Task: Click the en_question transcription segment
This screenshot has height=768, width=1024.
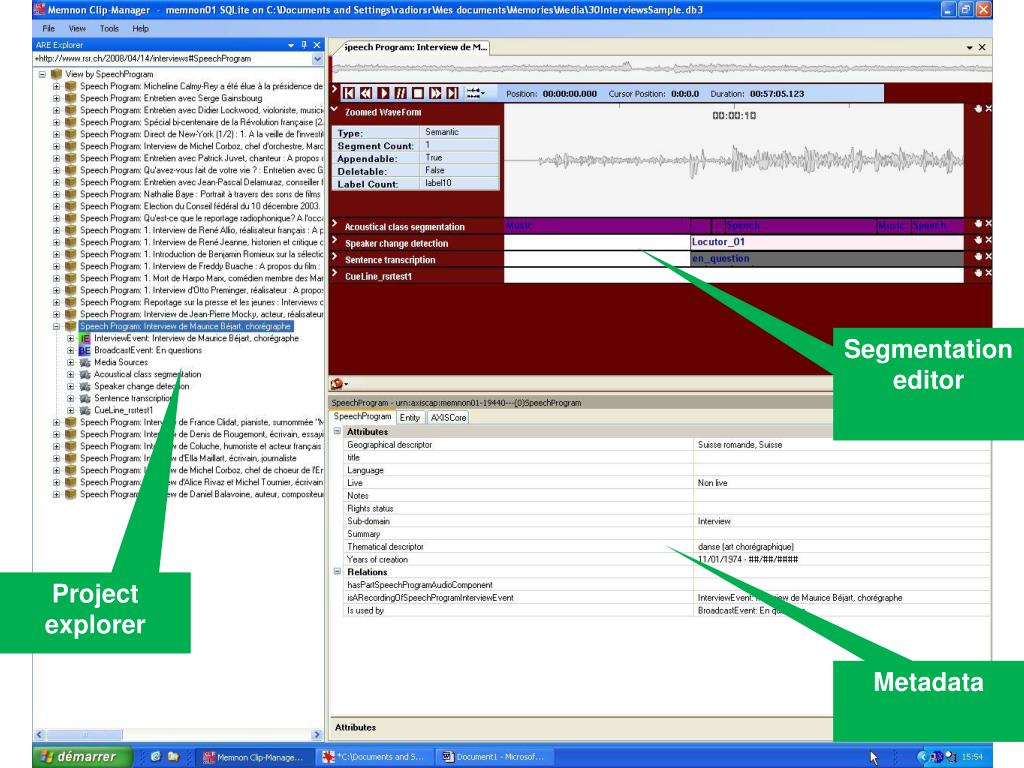Action: click(x=826, y=259)
